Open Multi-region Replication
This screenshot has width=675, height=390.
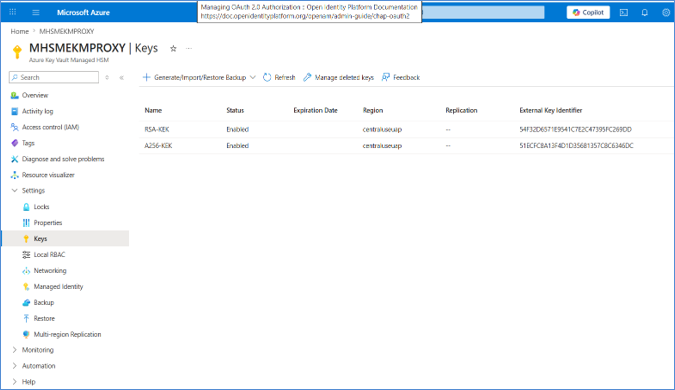[67, 334]
